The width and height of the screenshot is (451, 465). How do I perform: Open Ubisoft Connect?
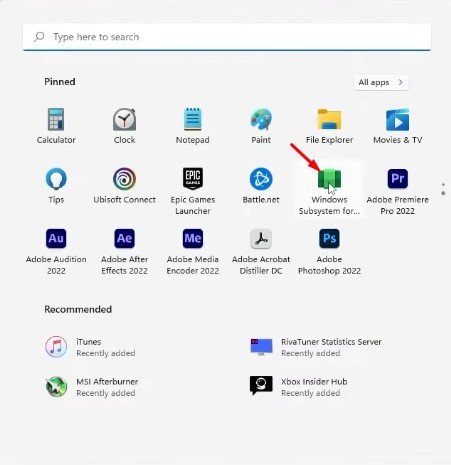(x=124, y=186)
